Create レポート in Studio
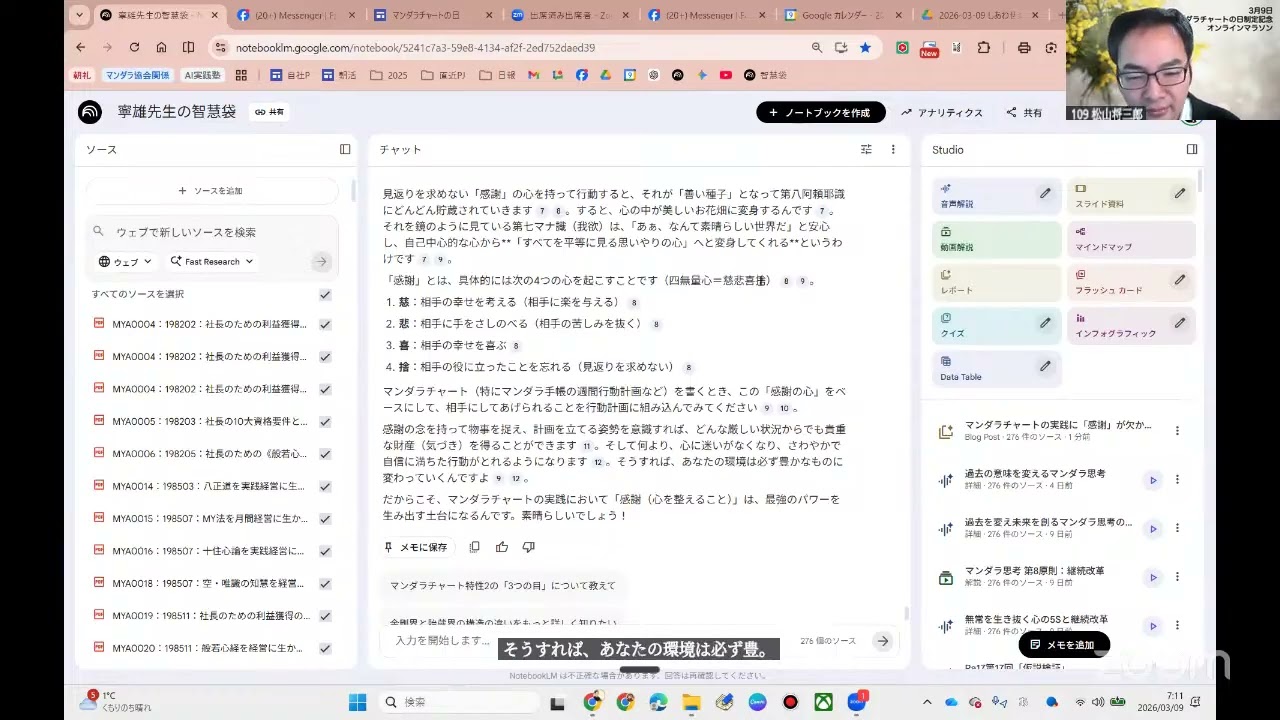Image resolution: width=1280 pixels, height=720 pixels. 996,283
